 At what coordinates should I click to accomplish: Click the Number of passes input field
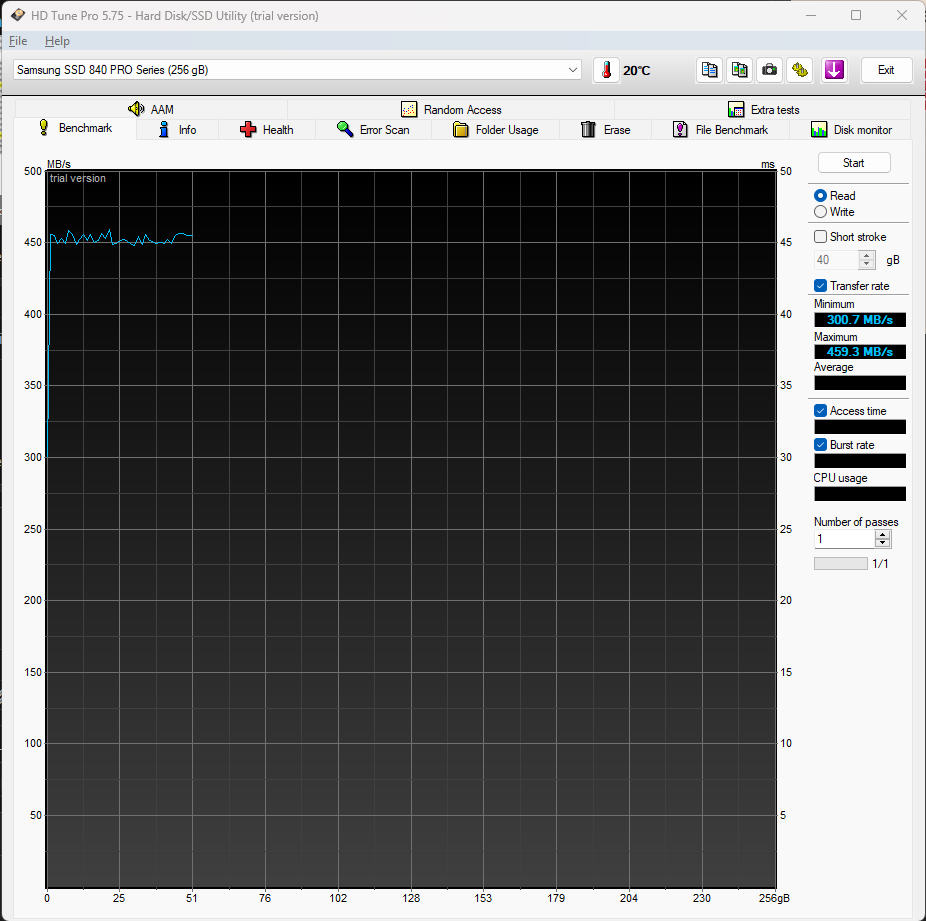845,539
